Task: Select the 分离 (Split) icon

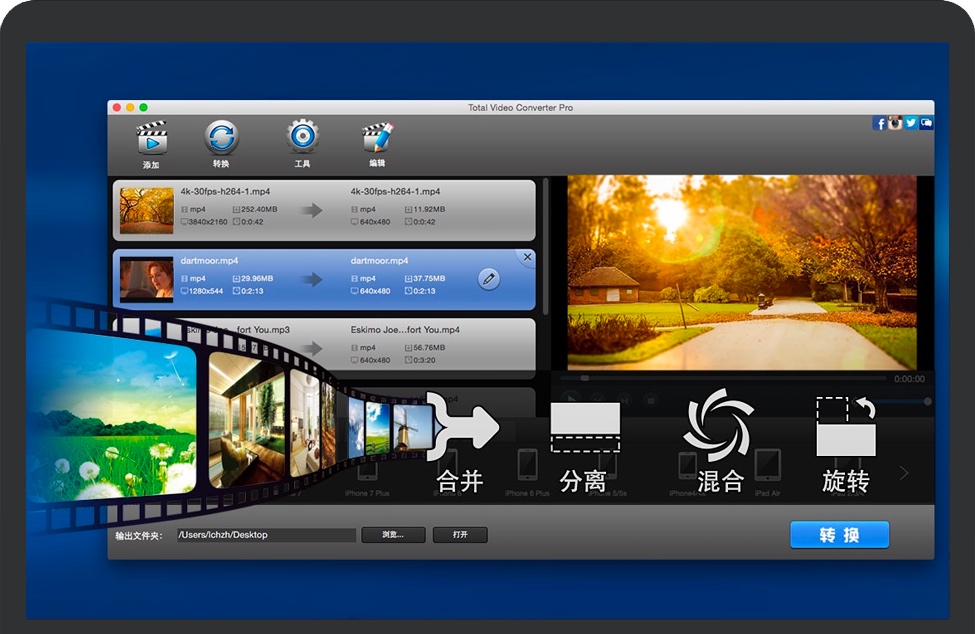Action: pos(584,428)
